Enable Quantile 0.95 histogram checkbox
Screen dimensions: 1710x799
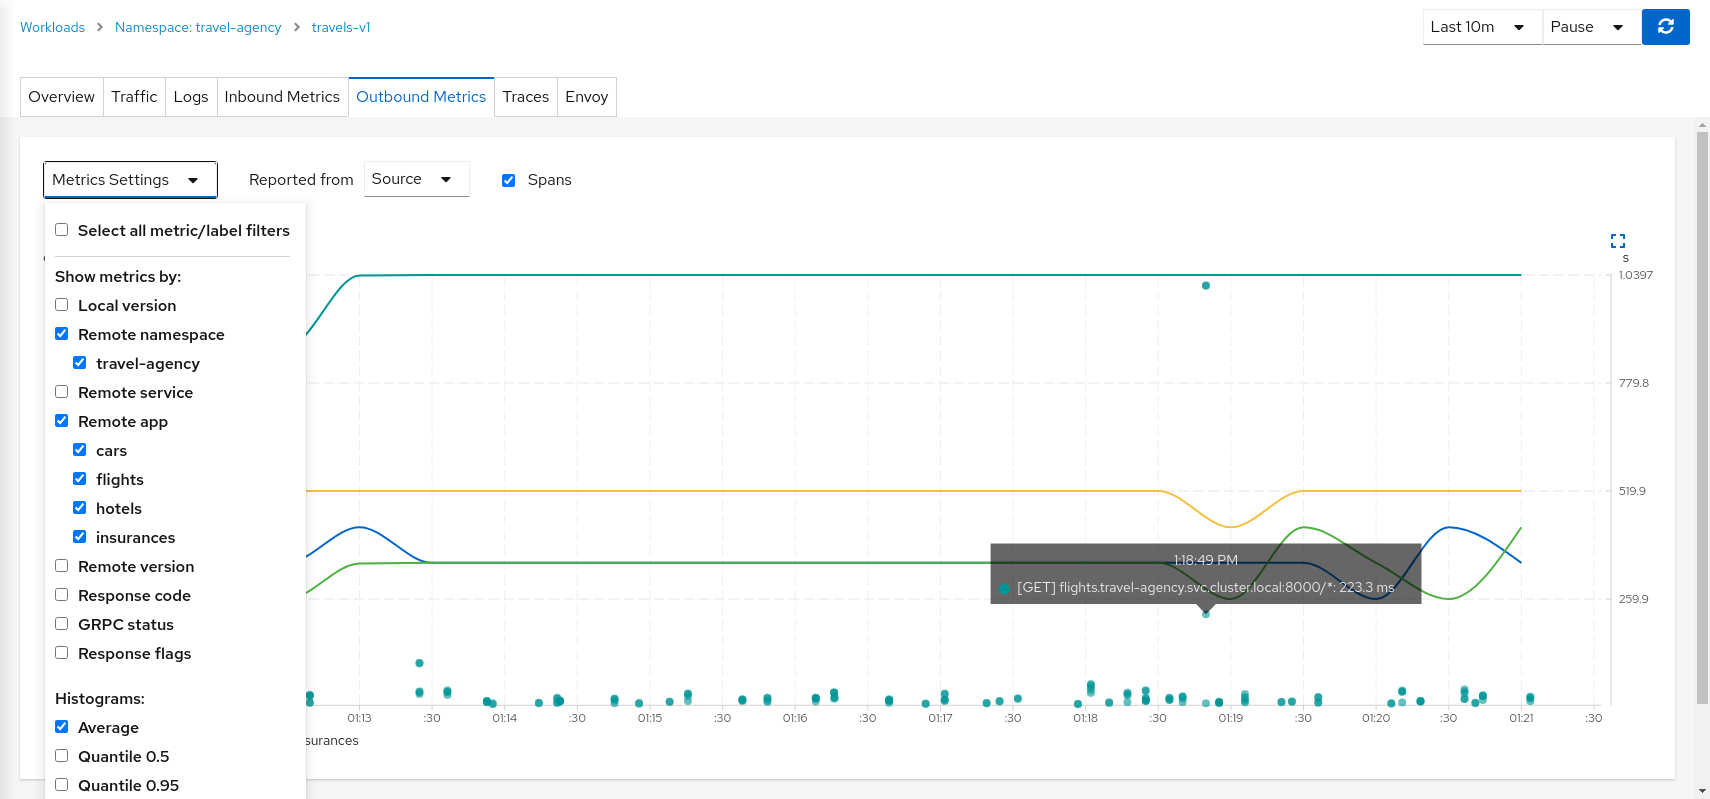tap(62, 785)
